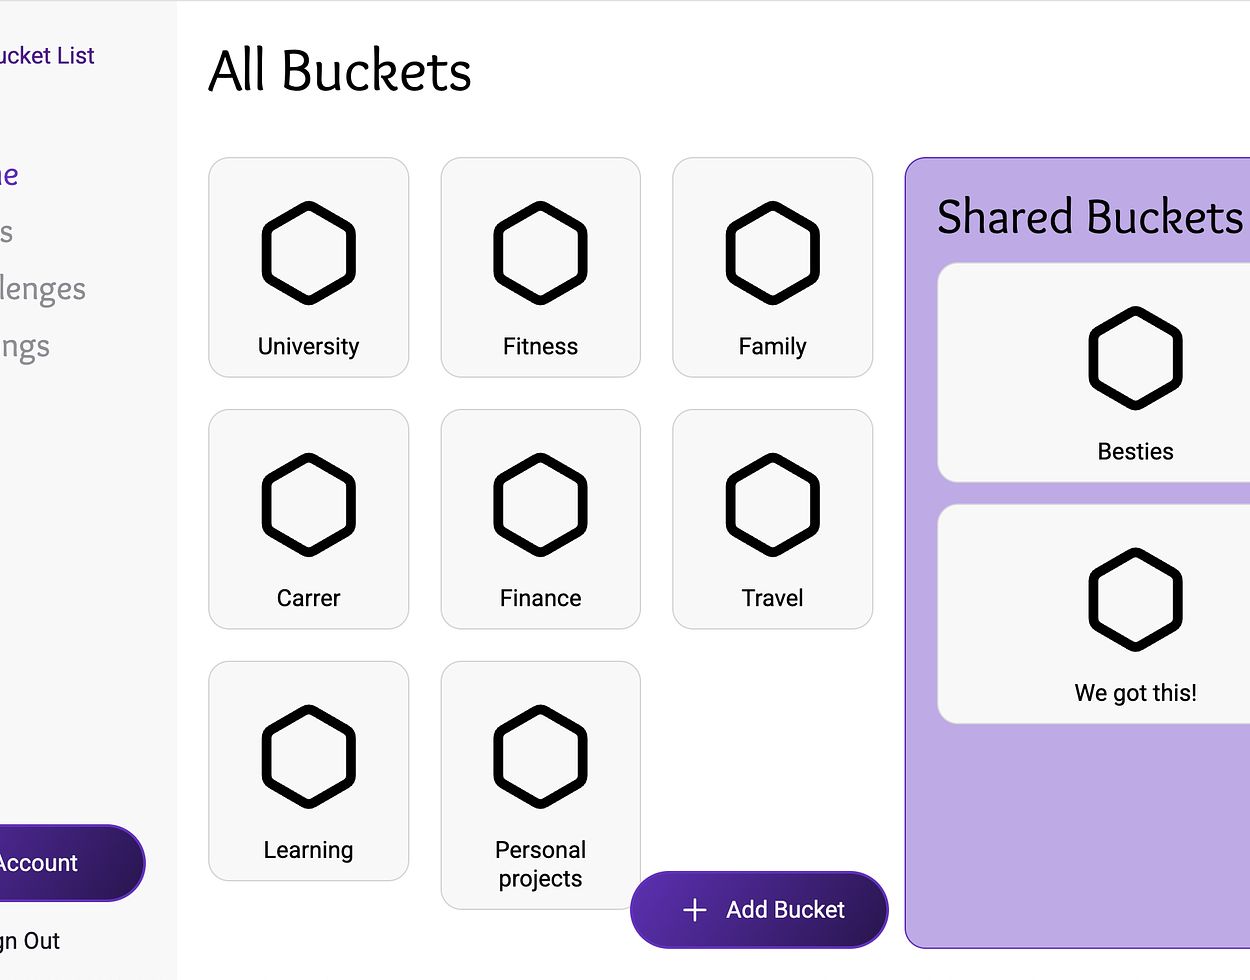Click the Personal projects bucket label

(x=540, y=864)
